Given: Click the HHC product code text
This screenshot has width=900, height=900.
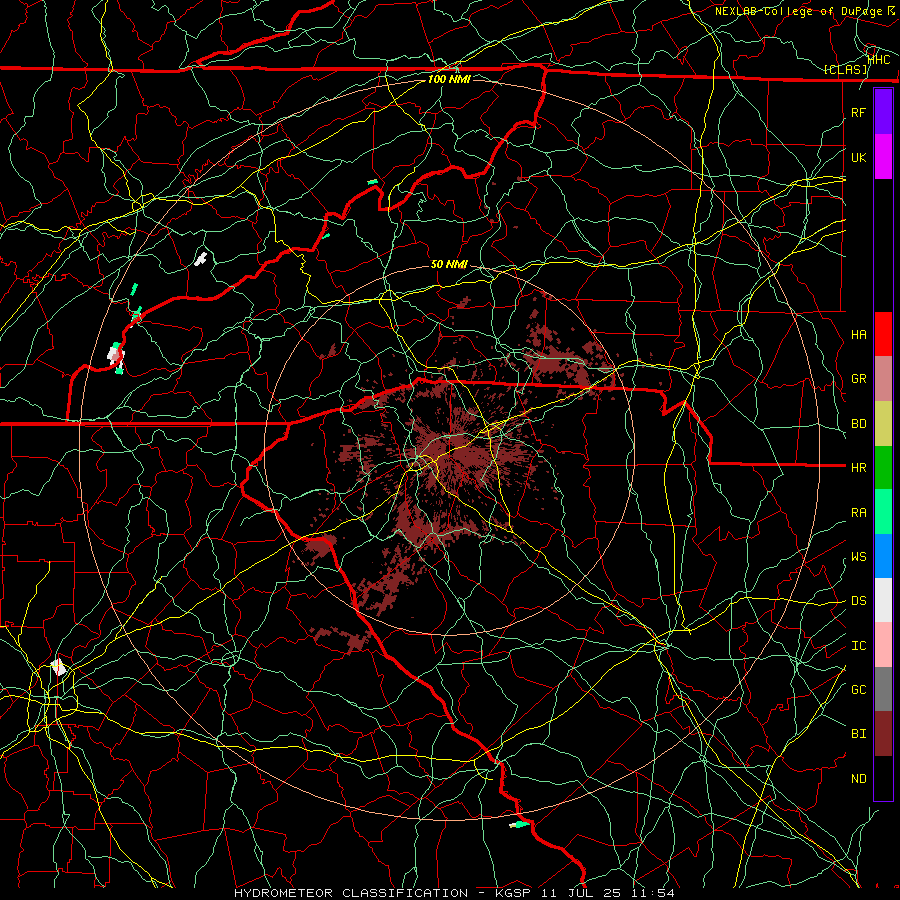Looking at the screenshot, I should [x=879, y=60].
